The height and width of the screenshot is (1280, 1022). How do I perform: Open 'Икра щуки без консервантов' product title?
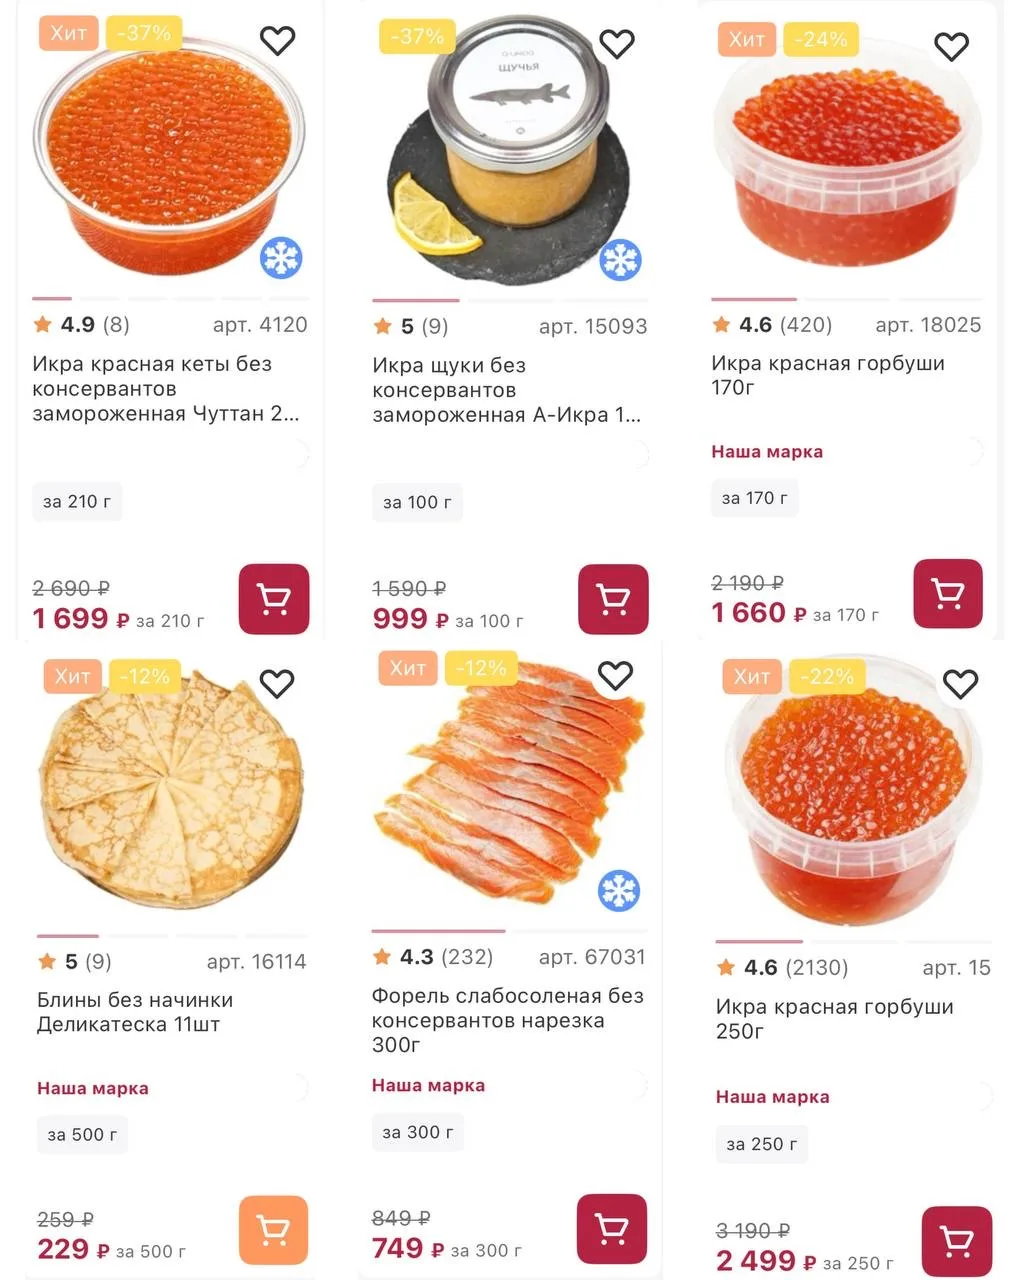coord(506,390)
